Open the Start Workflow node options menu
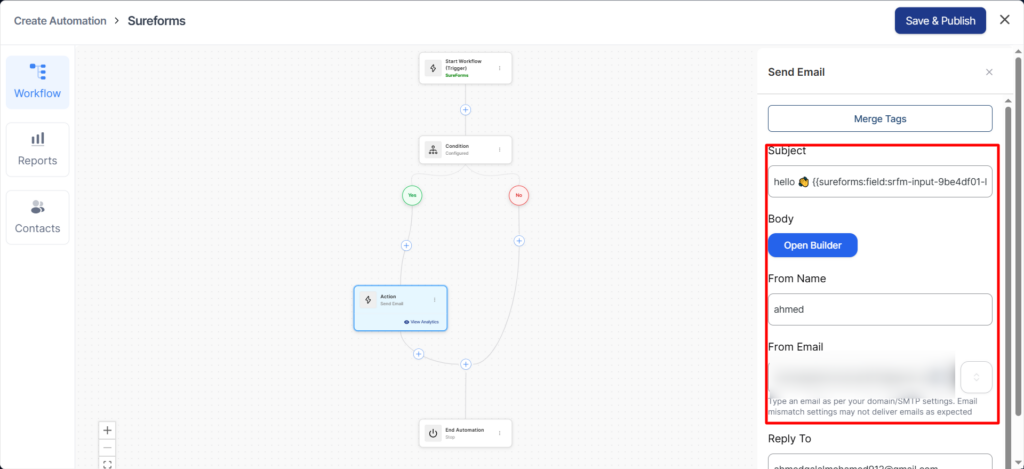 coord(499,68)
